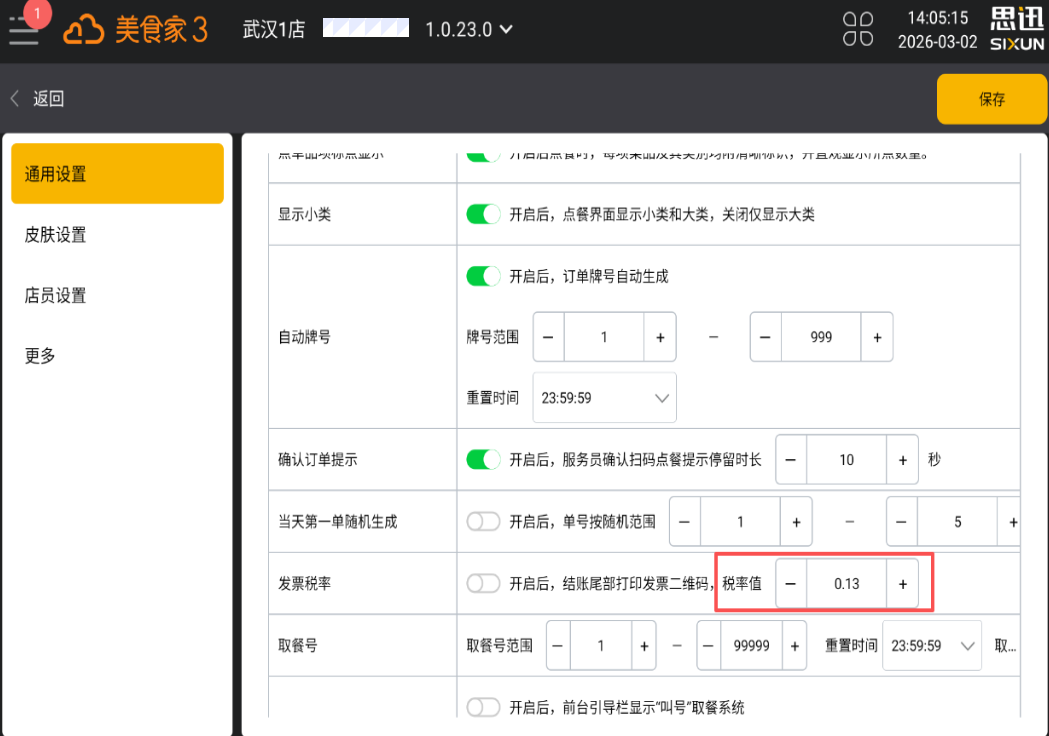Open the hamburger menu with notification badge
The width and height of the screenshot is (1049, 736).
click(x=24, y=29)
